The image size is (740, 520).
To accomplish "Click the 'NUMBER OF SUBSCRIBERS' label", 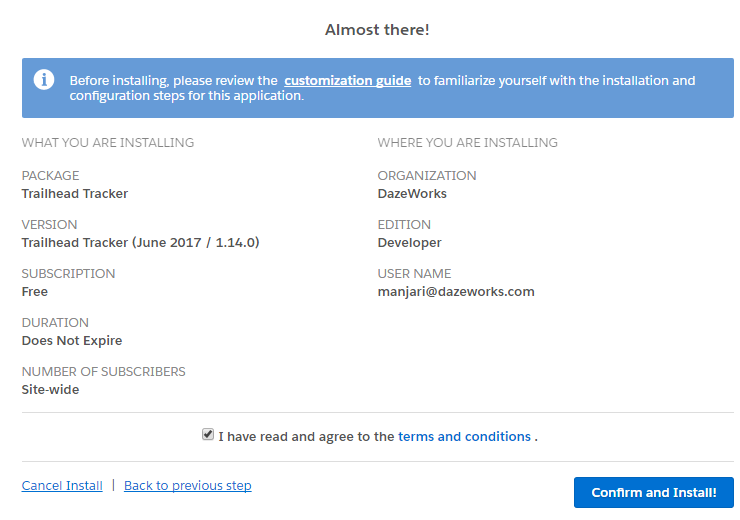I will point(103,372).
